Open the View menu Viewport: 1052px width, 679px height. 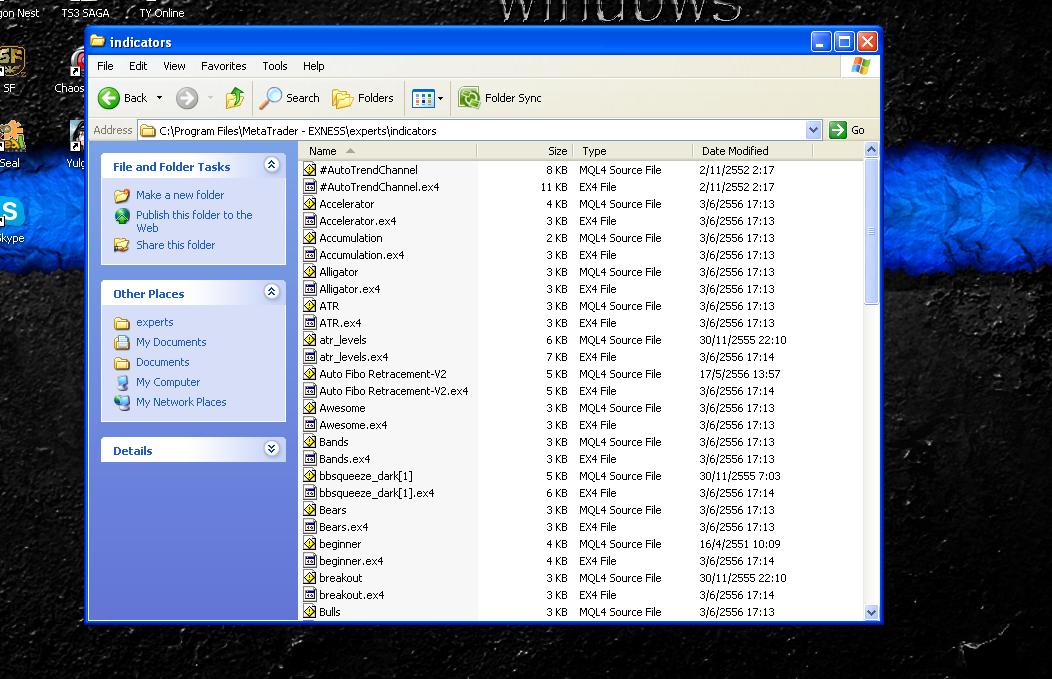[x=174, y=66]
